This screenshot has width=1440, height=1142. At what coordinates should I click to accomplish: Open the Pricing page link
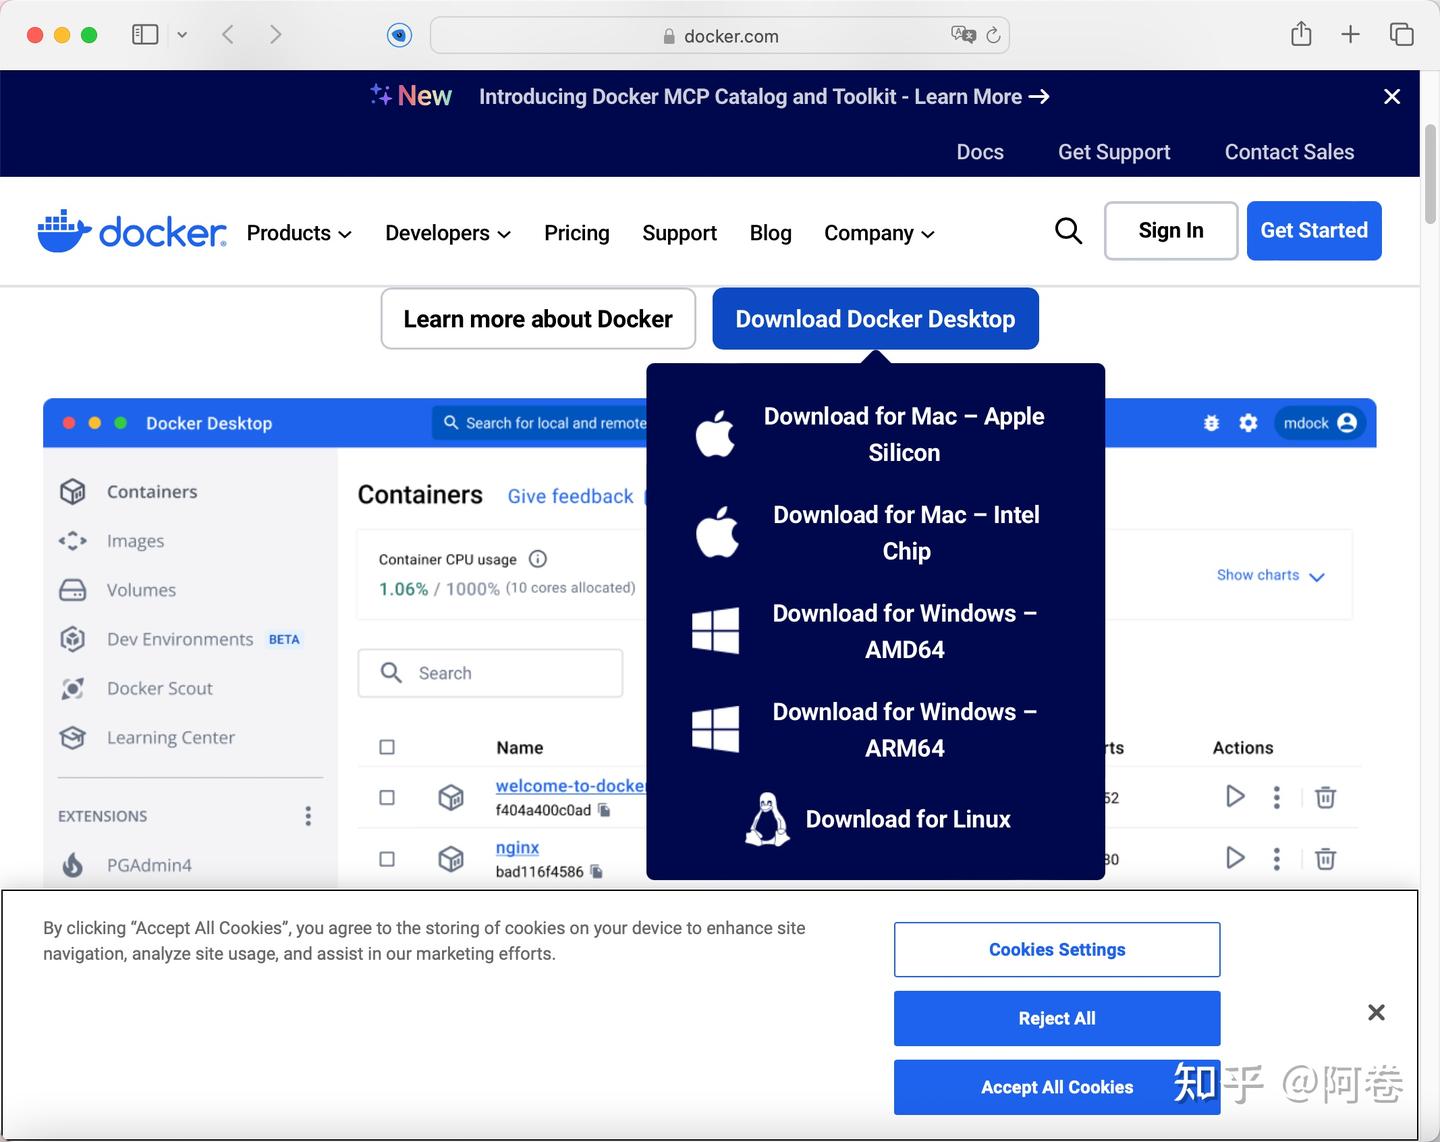[x=577, y=233]
